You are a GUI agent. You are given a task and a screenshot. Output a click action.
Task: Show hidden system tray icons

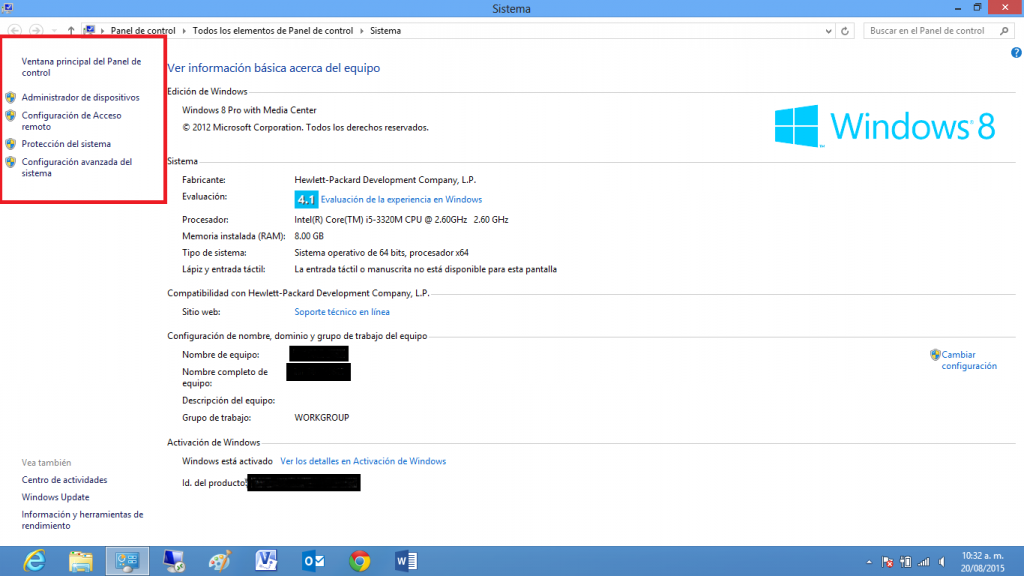pos(869,562)
